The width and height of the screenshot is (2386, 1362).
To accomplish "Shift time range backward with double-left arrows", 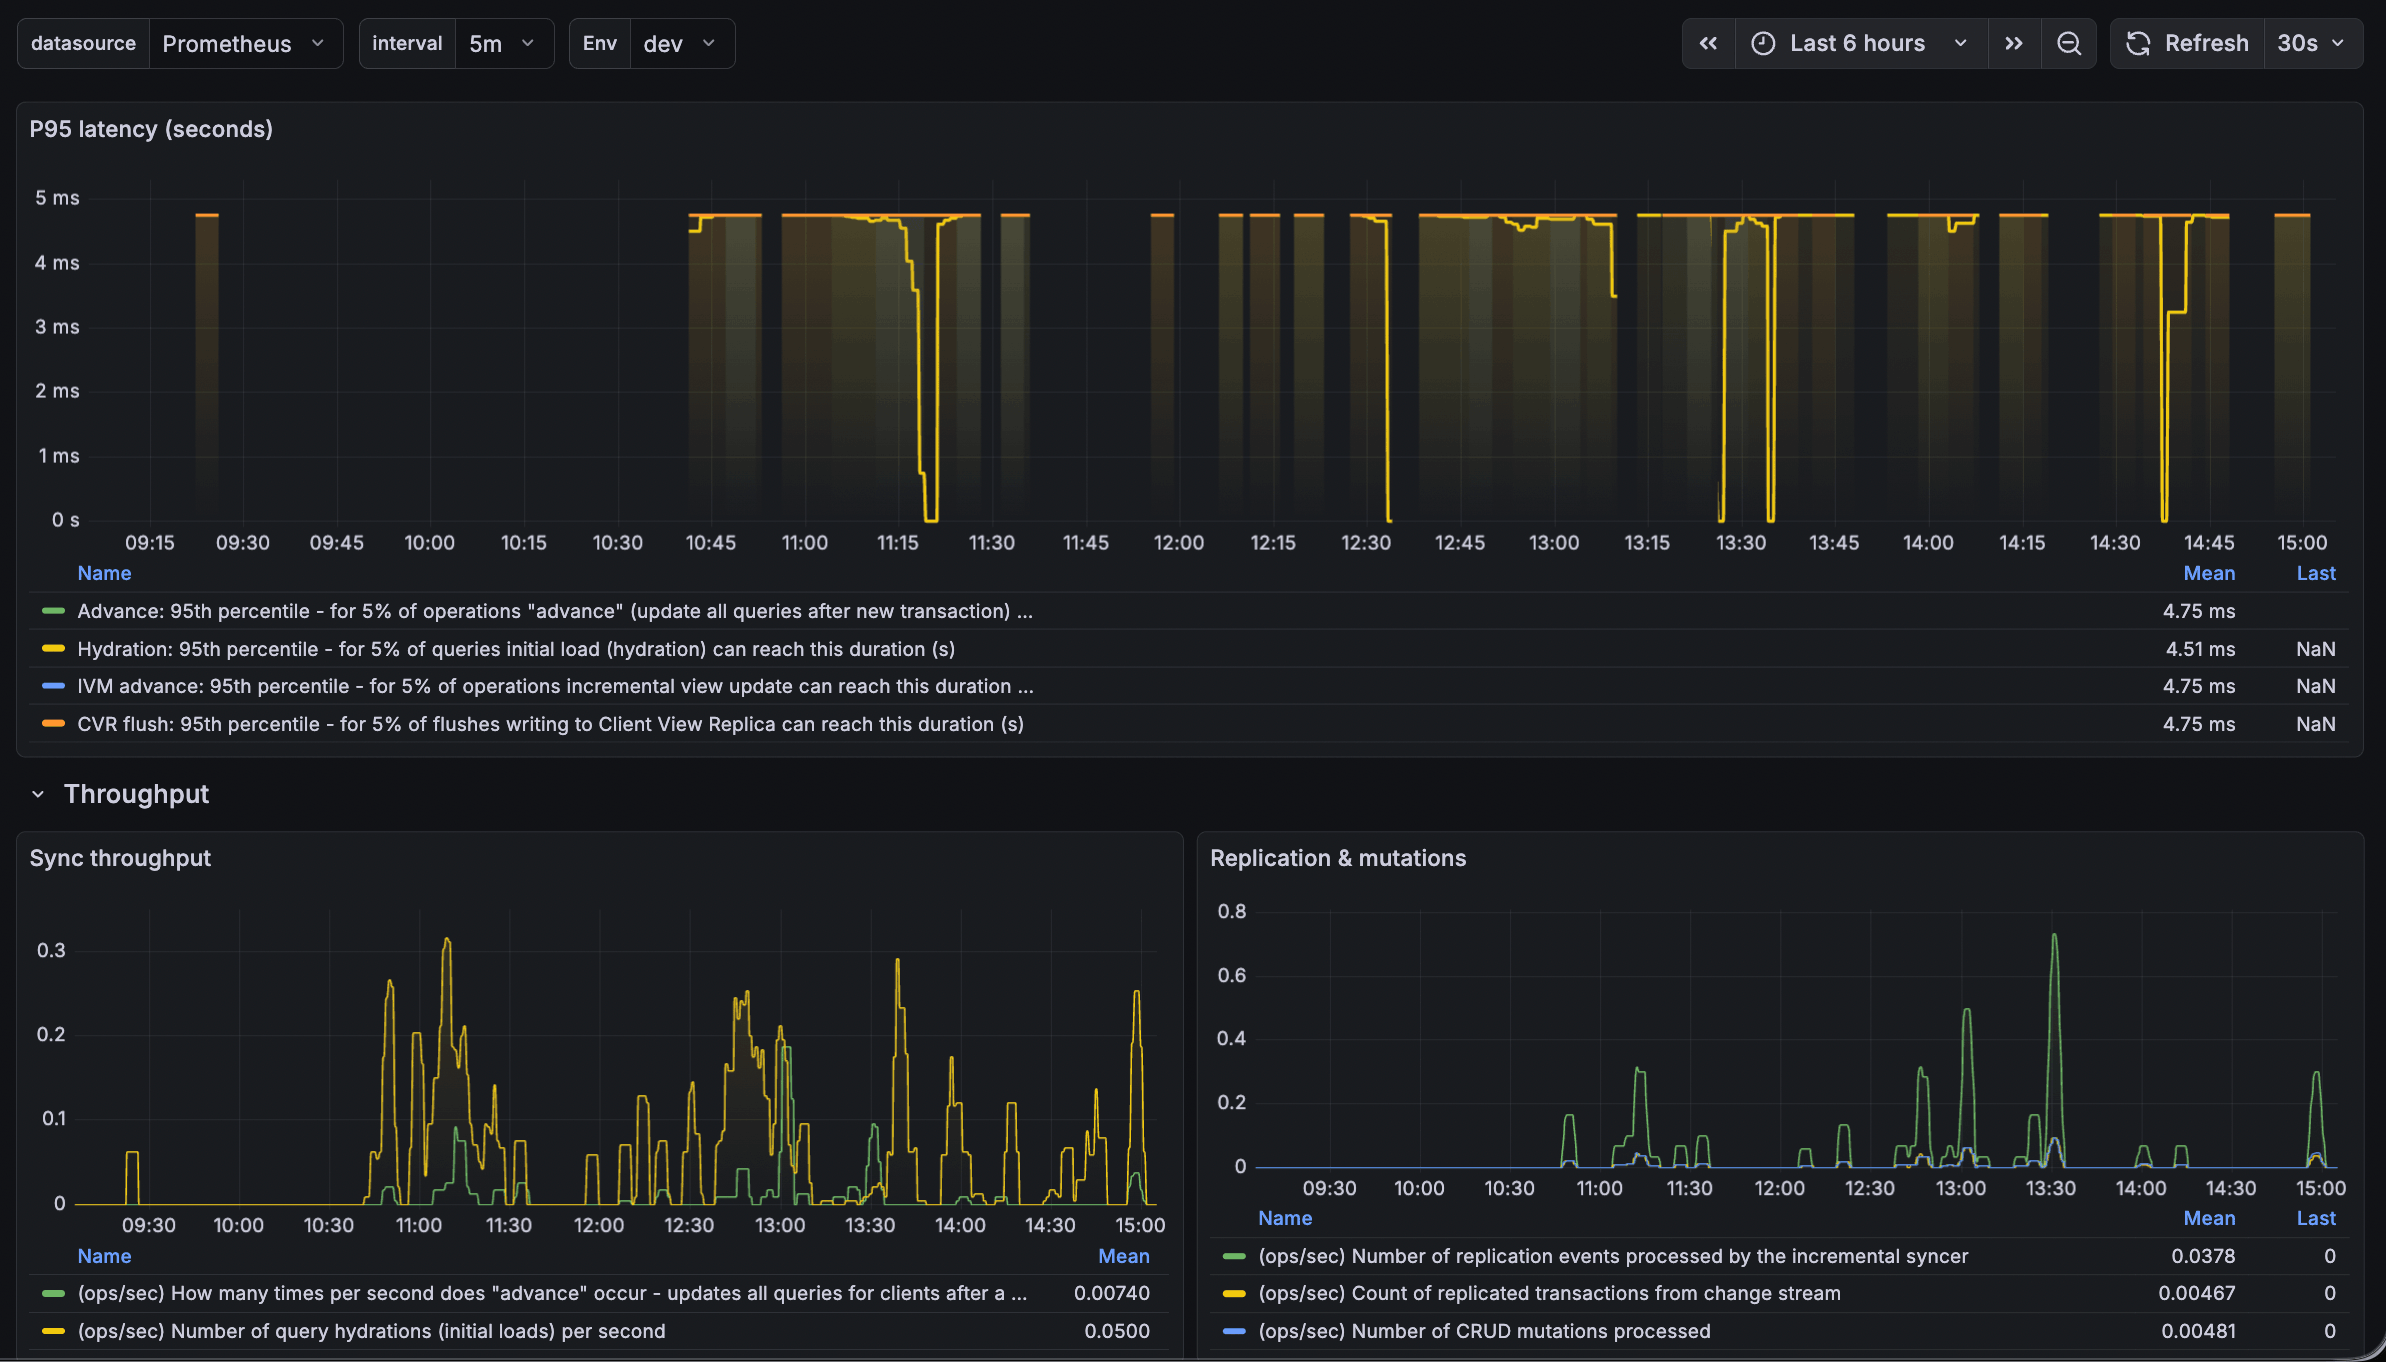I will coord(1708,43).
